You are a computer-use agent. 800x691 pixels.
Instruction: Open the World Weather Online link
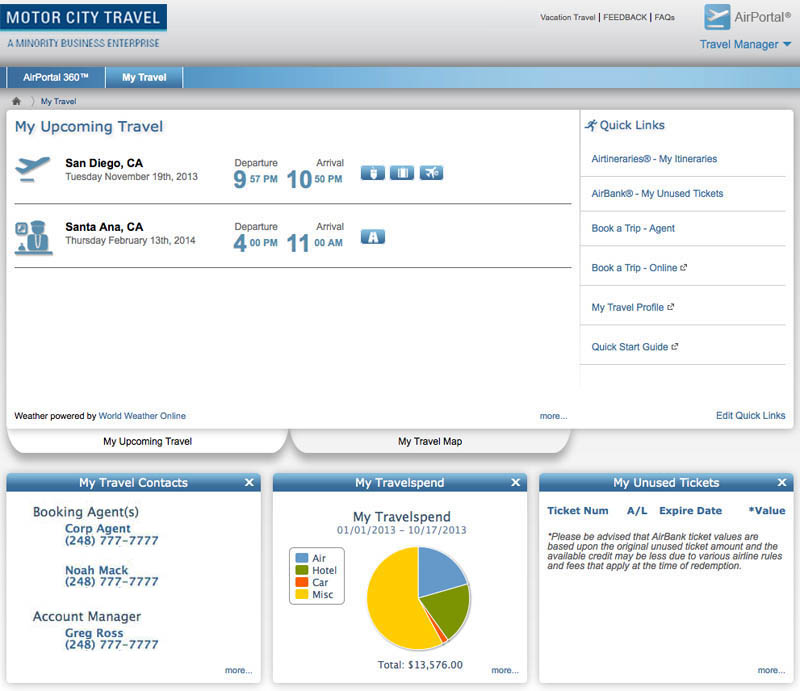142,416
